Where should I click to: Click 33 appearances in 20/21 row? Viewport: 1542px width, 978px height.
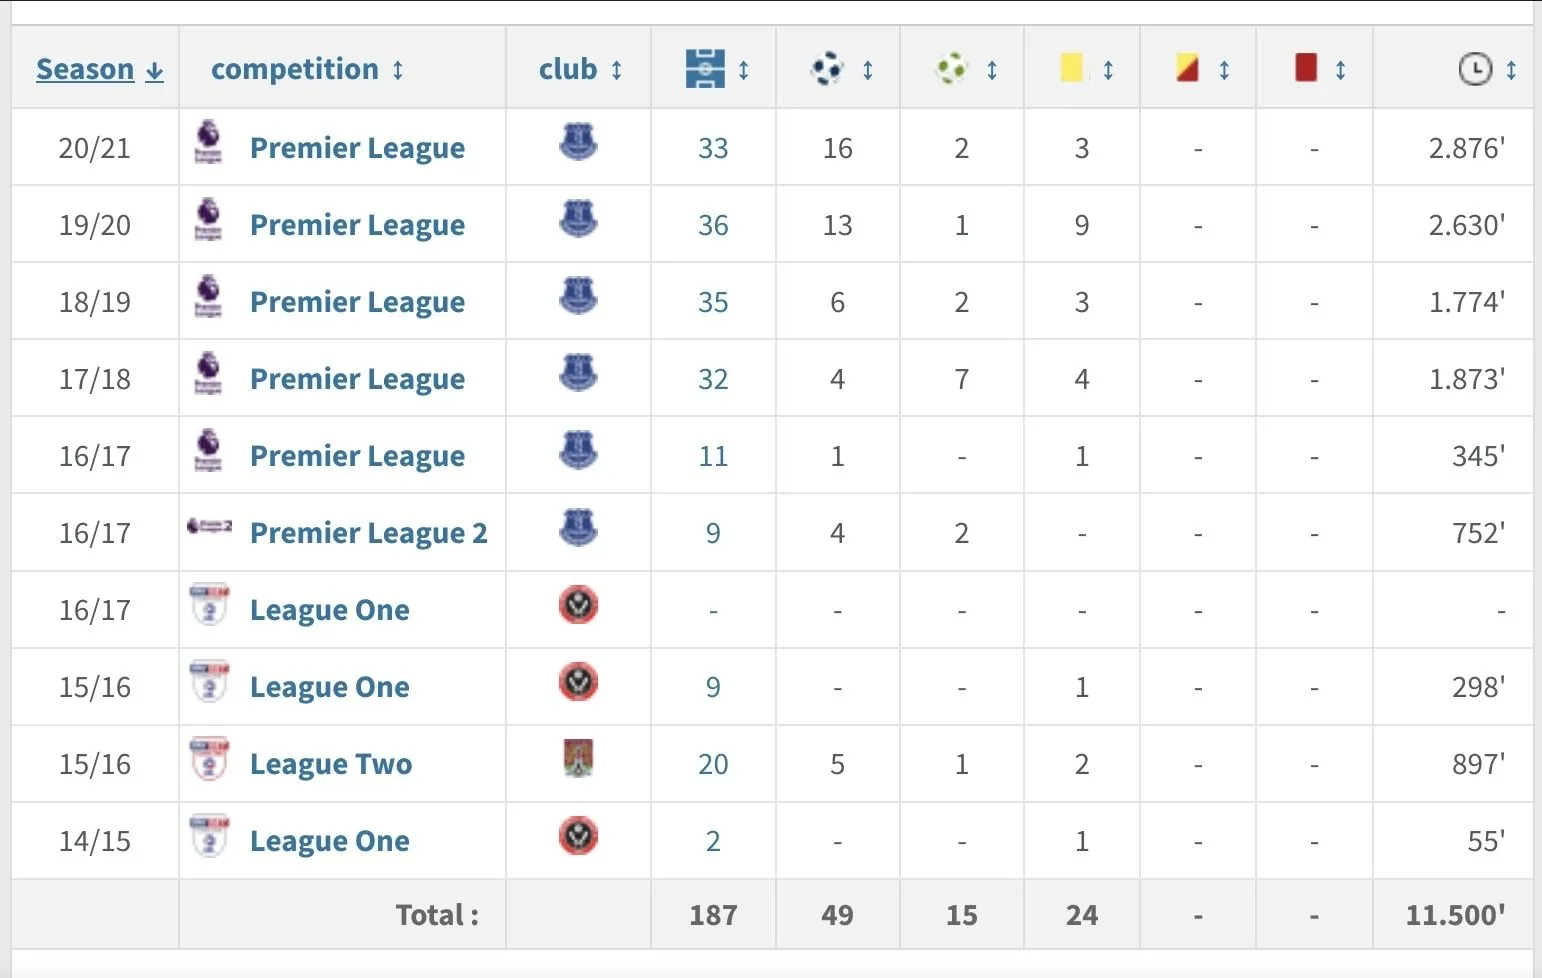click(713, 148)
